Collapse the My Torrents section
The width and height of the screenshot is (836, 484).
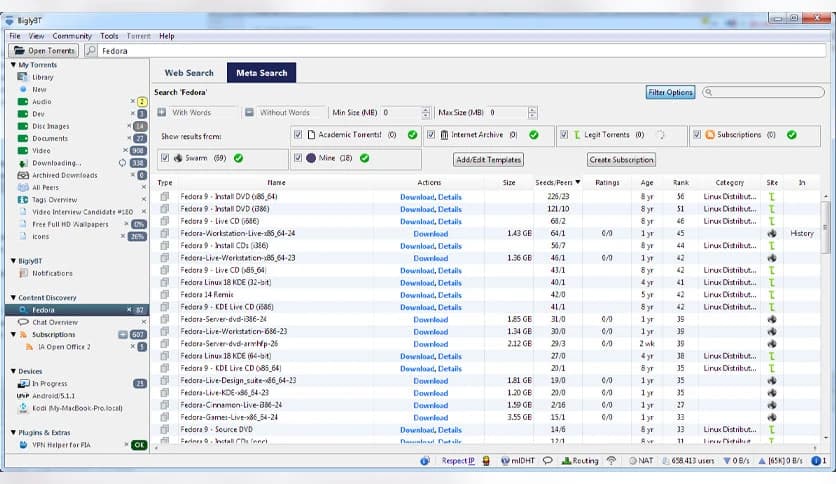coord(13,65)
